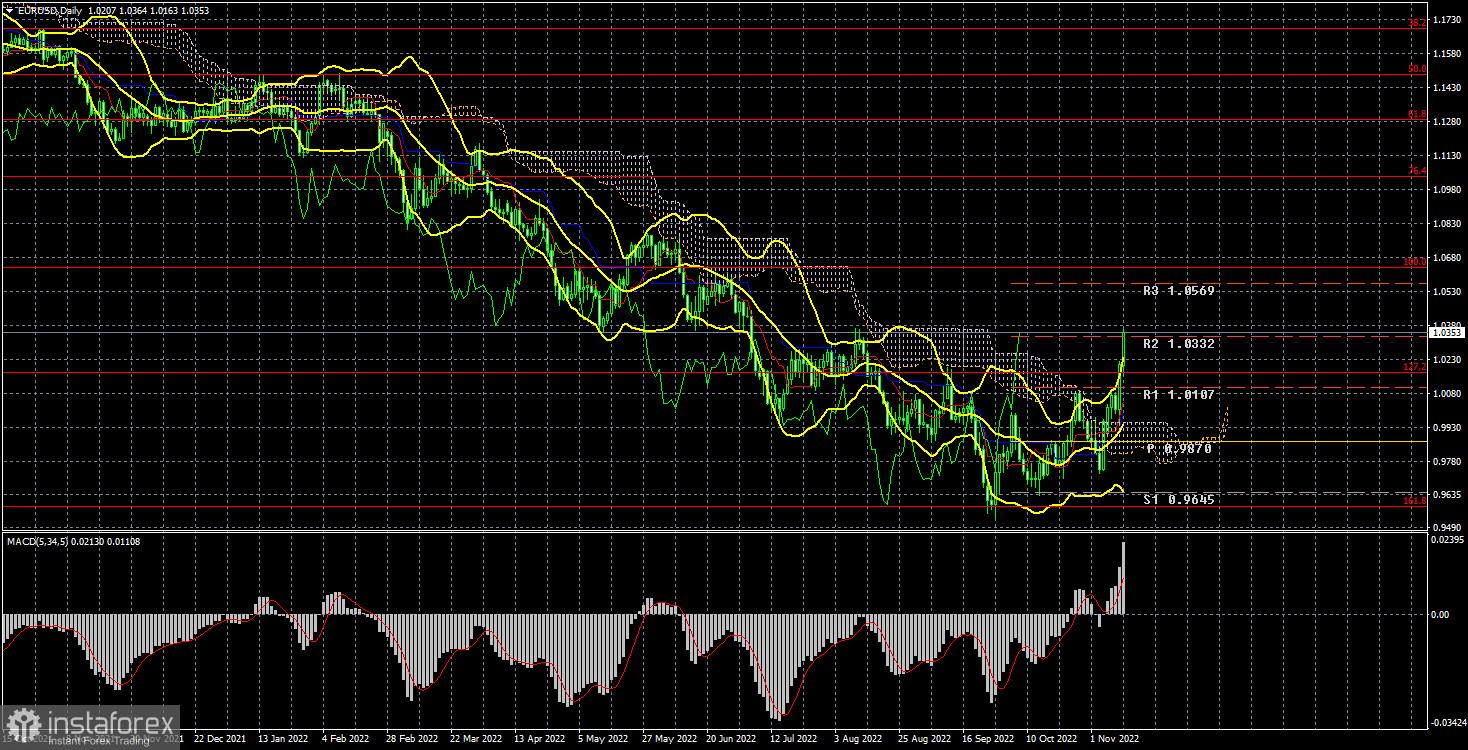This screenshot has width=1468, height=750.
Task: Click the 61.8 Fibonacci level label
Action: click(x=1416, y=115)
